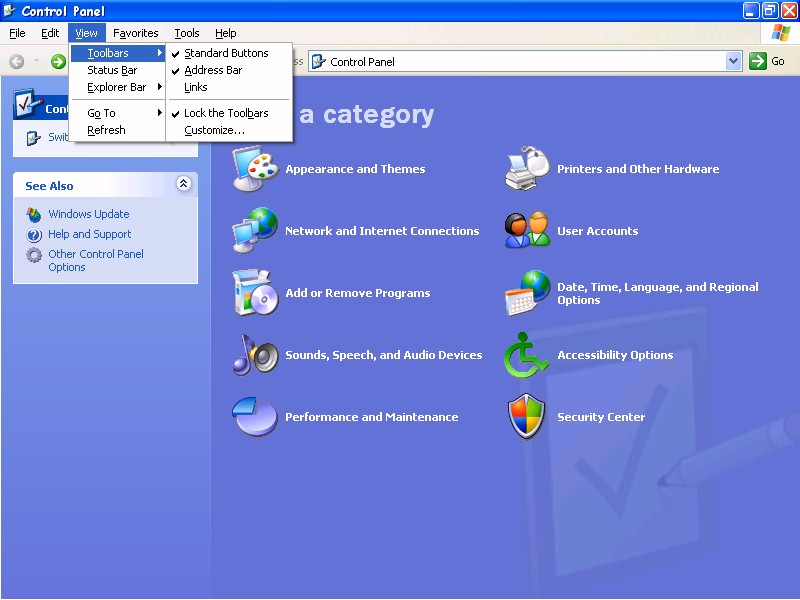Open the address bar dropdown arrow

coord(733,61)
